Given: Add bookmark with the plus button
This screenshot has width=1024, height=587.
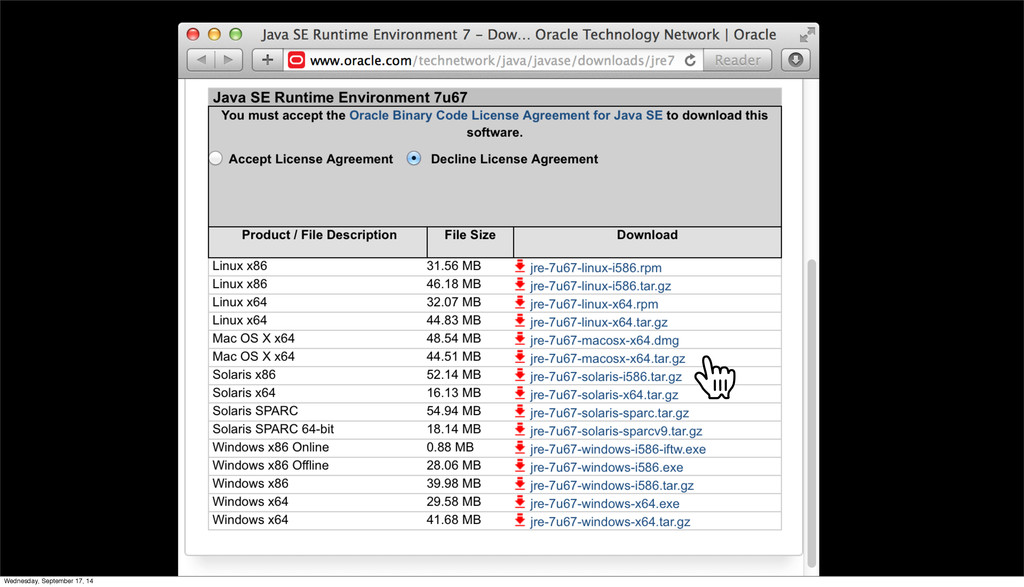Looking at the screenshot, I should (x=267, y=60).
